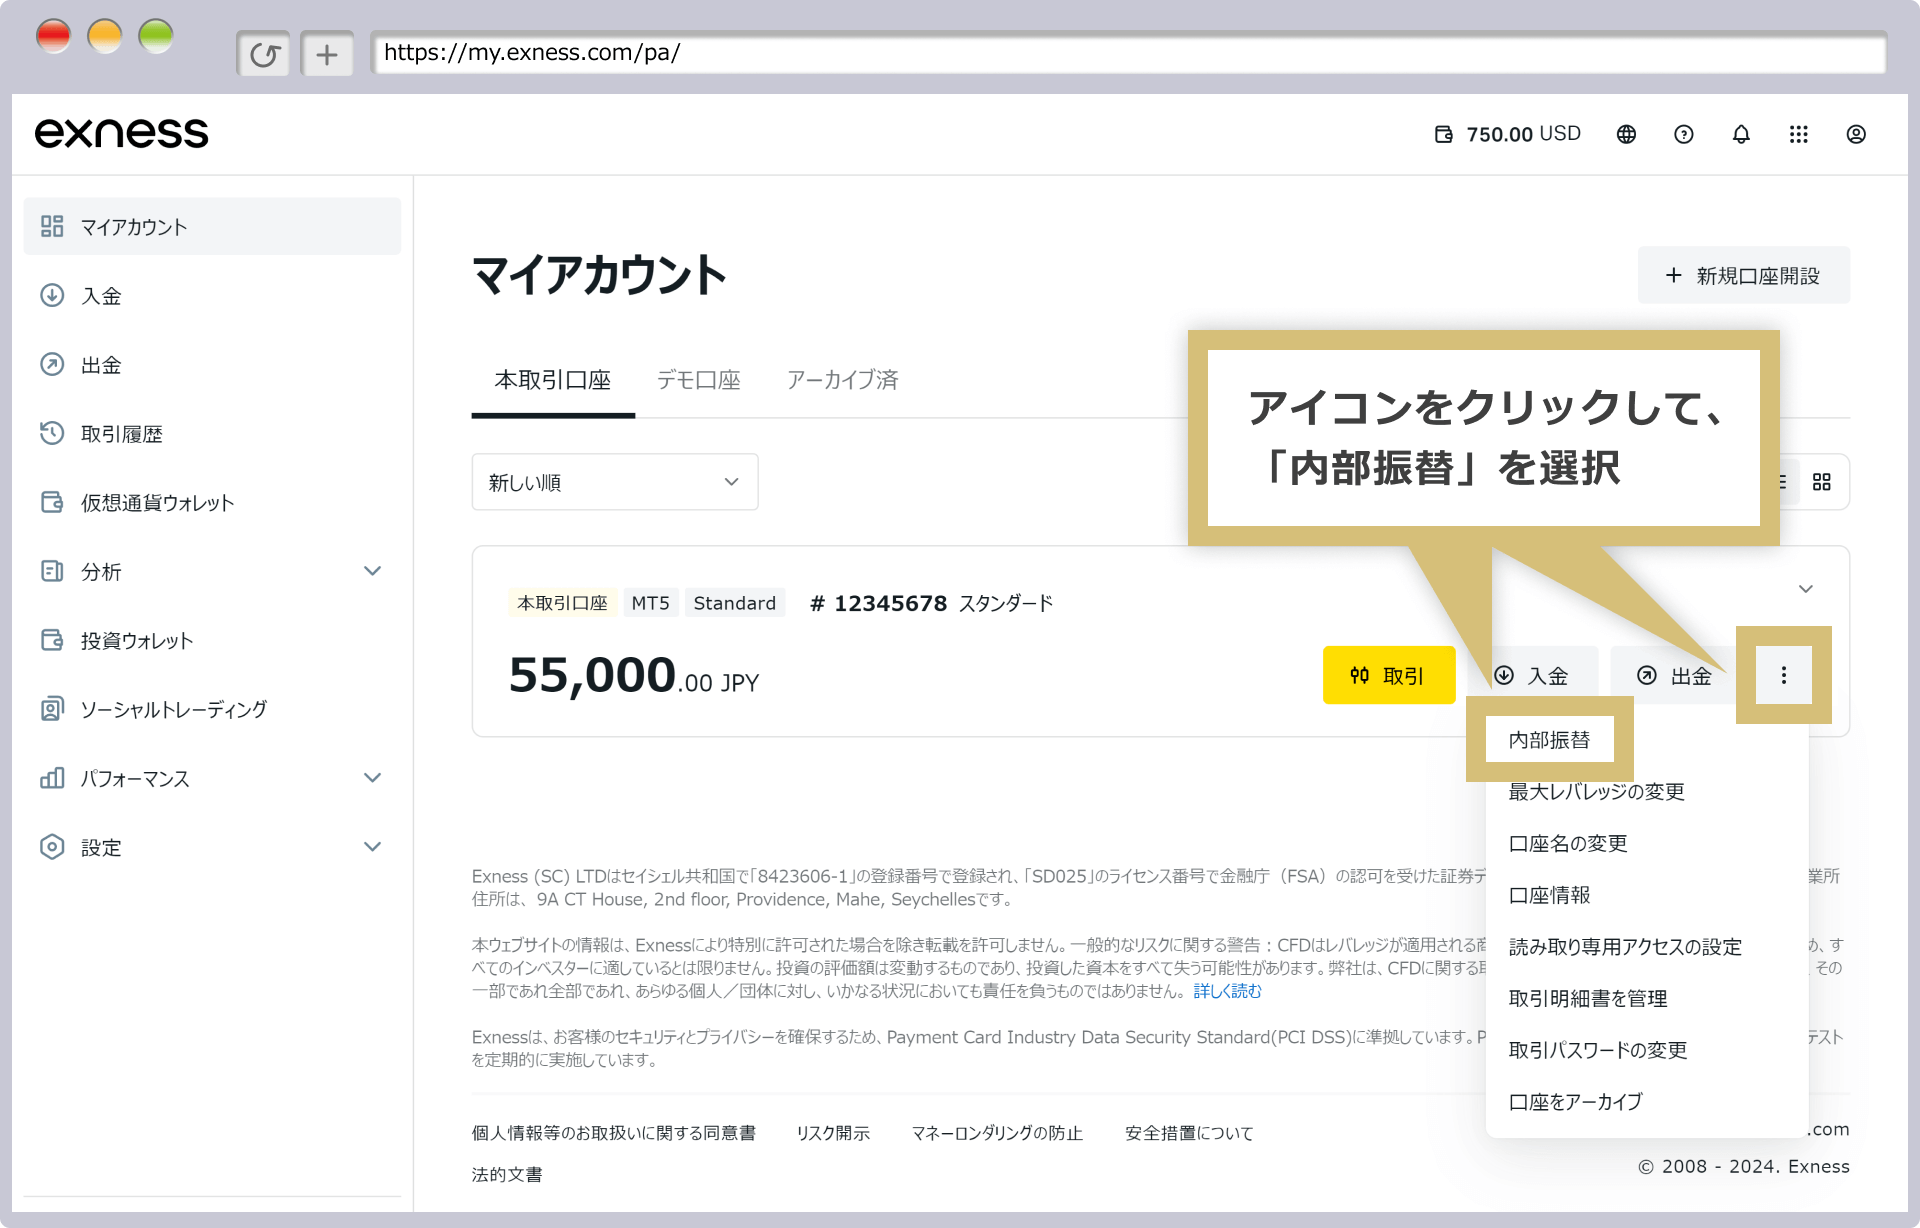Open the user profile icon
Viewport: 1920px width, 1228px height.
pyautogui.click(x=1856, y=134)
